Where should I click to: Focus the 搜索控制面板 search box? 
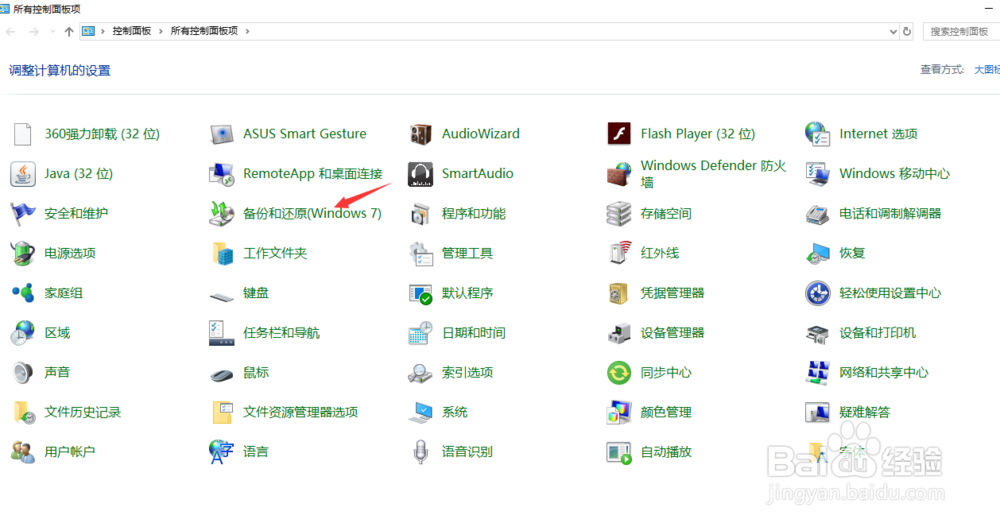pos(961,31)
